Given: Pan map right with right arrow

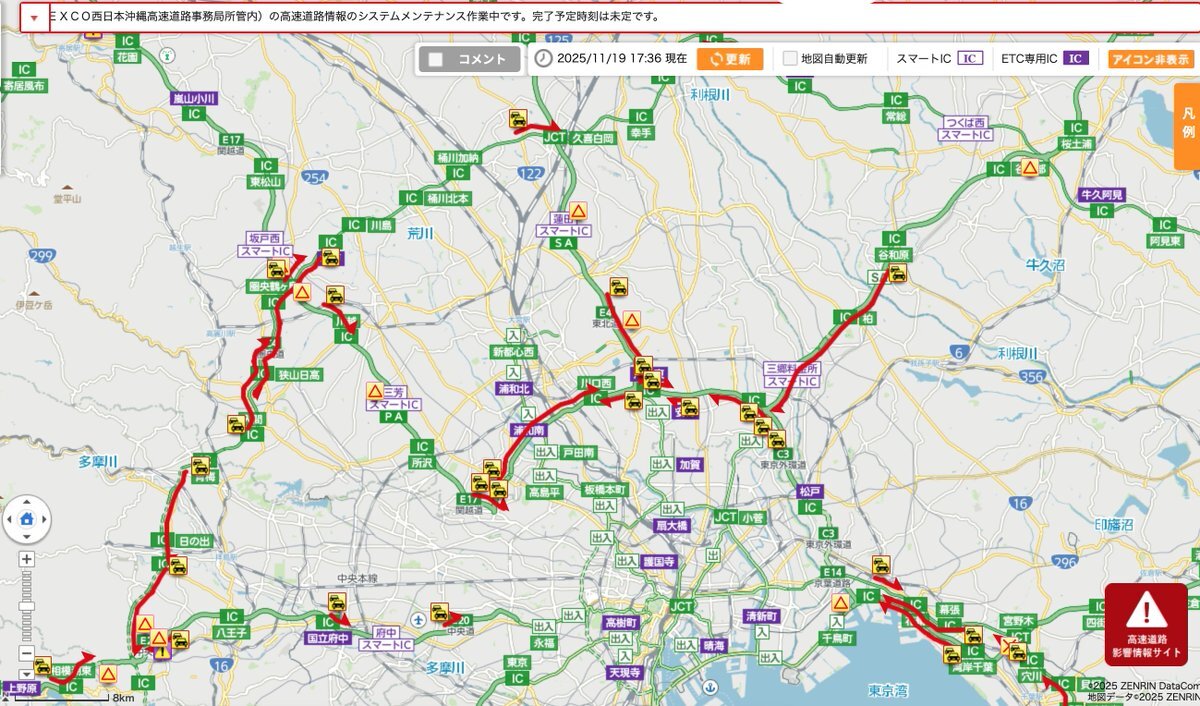Looking at the screenshot, I should [45, 519].
